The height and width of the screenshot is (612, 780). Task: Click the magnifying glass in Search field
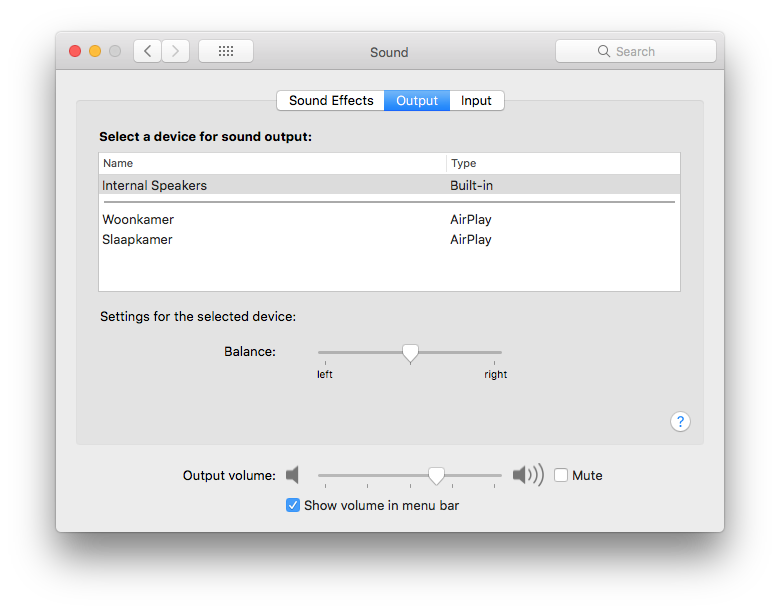point(603,51)
